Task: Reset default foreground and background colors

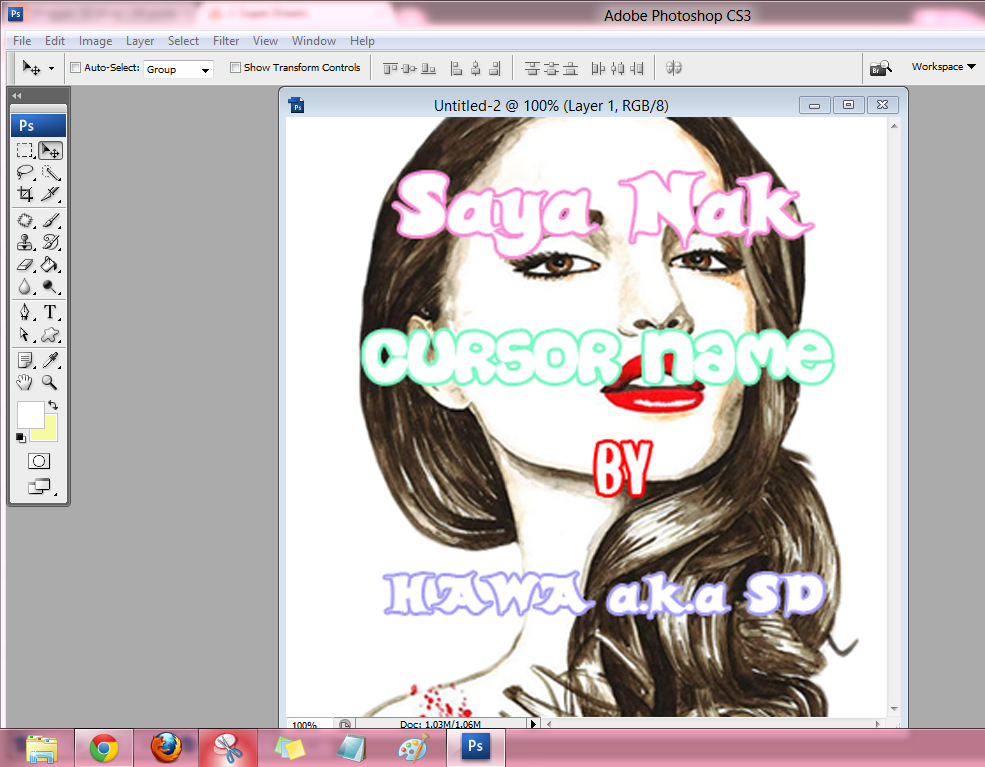Action: 21,437
